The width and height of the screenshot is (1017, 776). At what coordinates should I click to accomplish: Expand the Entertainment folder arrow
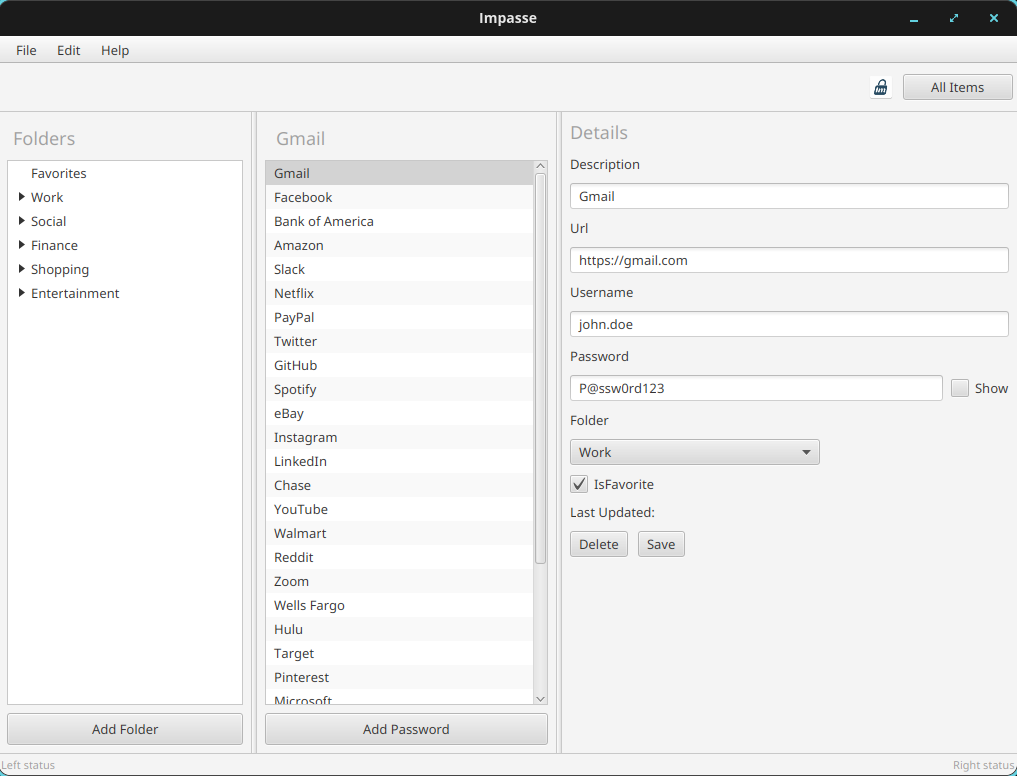click(x=21, y=293)
